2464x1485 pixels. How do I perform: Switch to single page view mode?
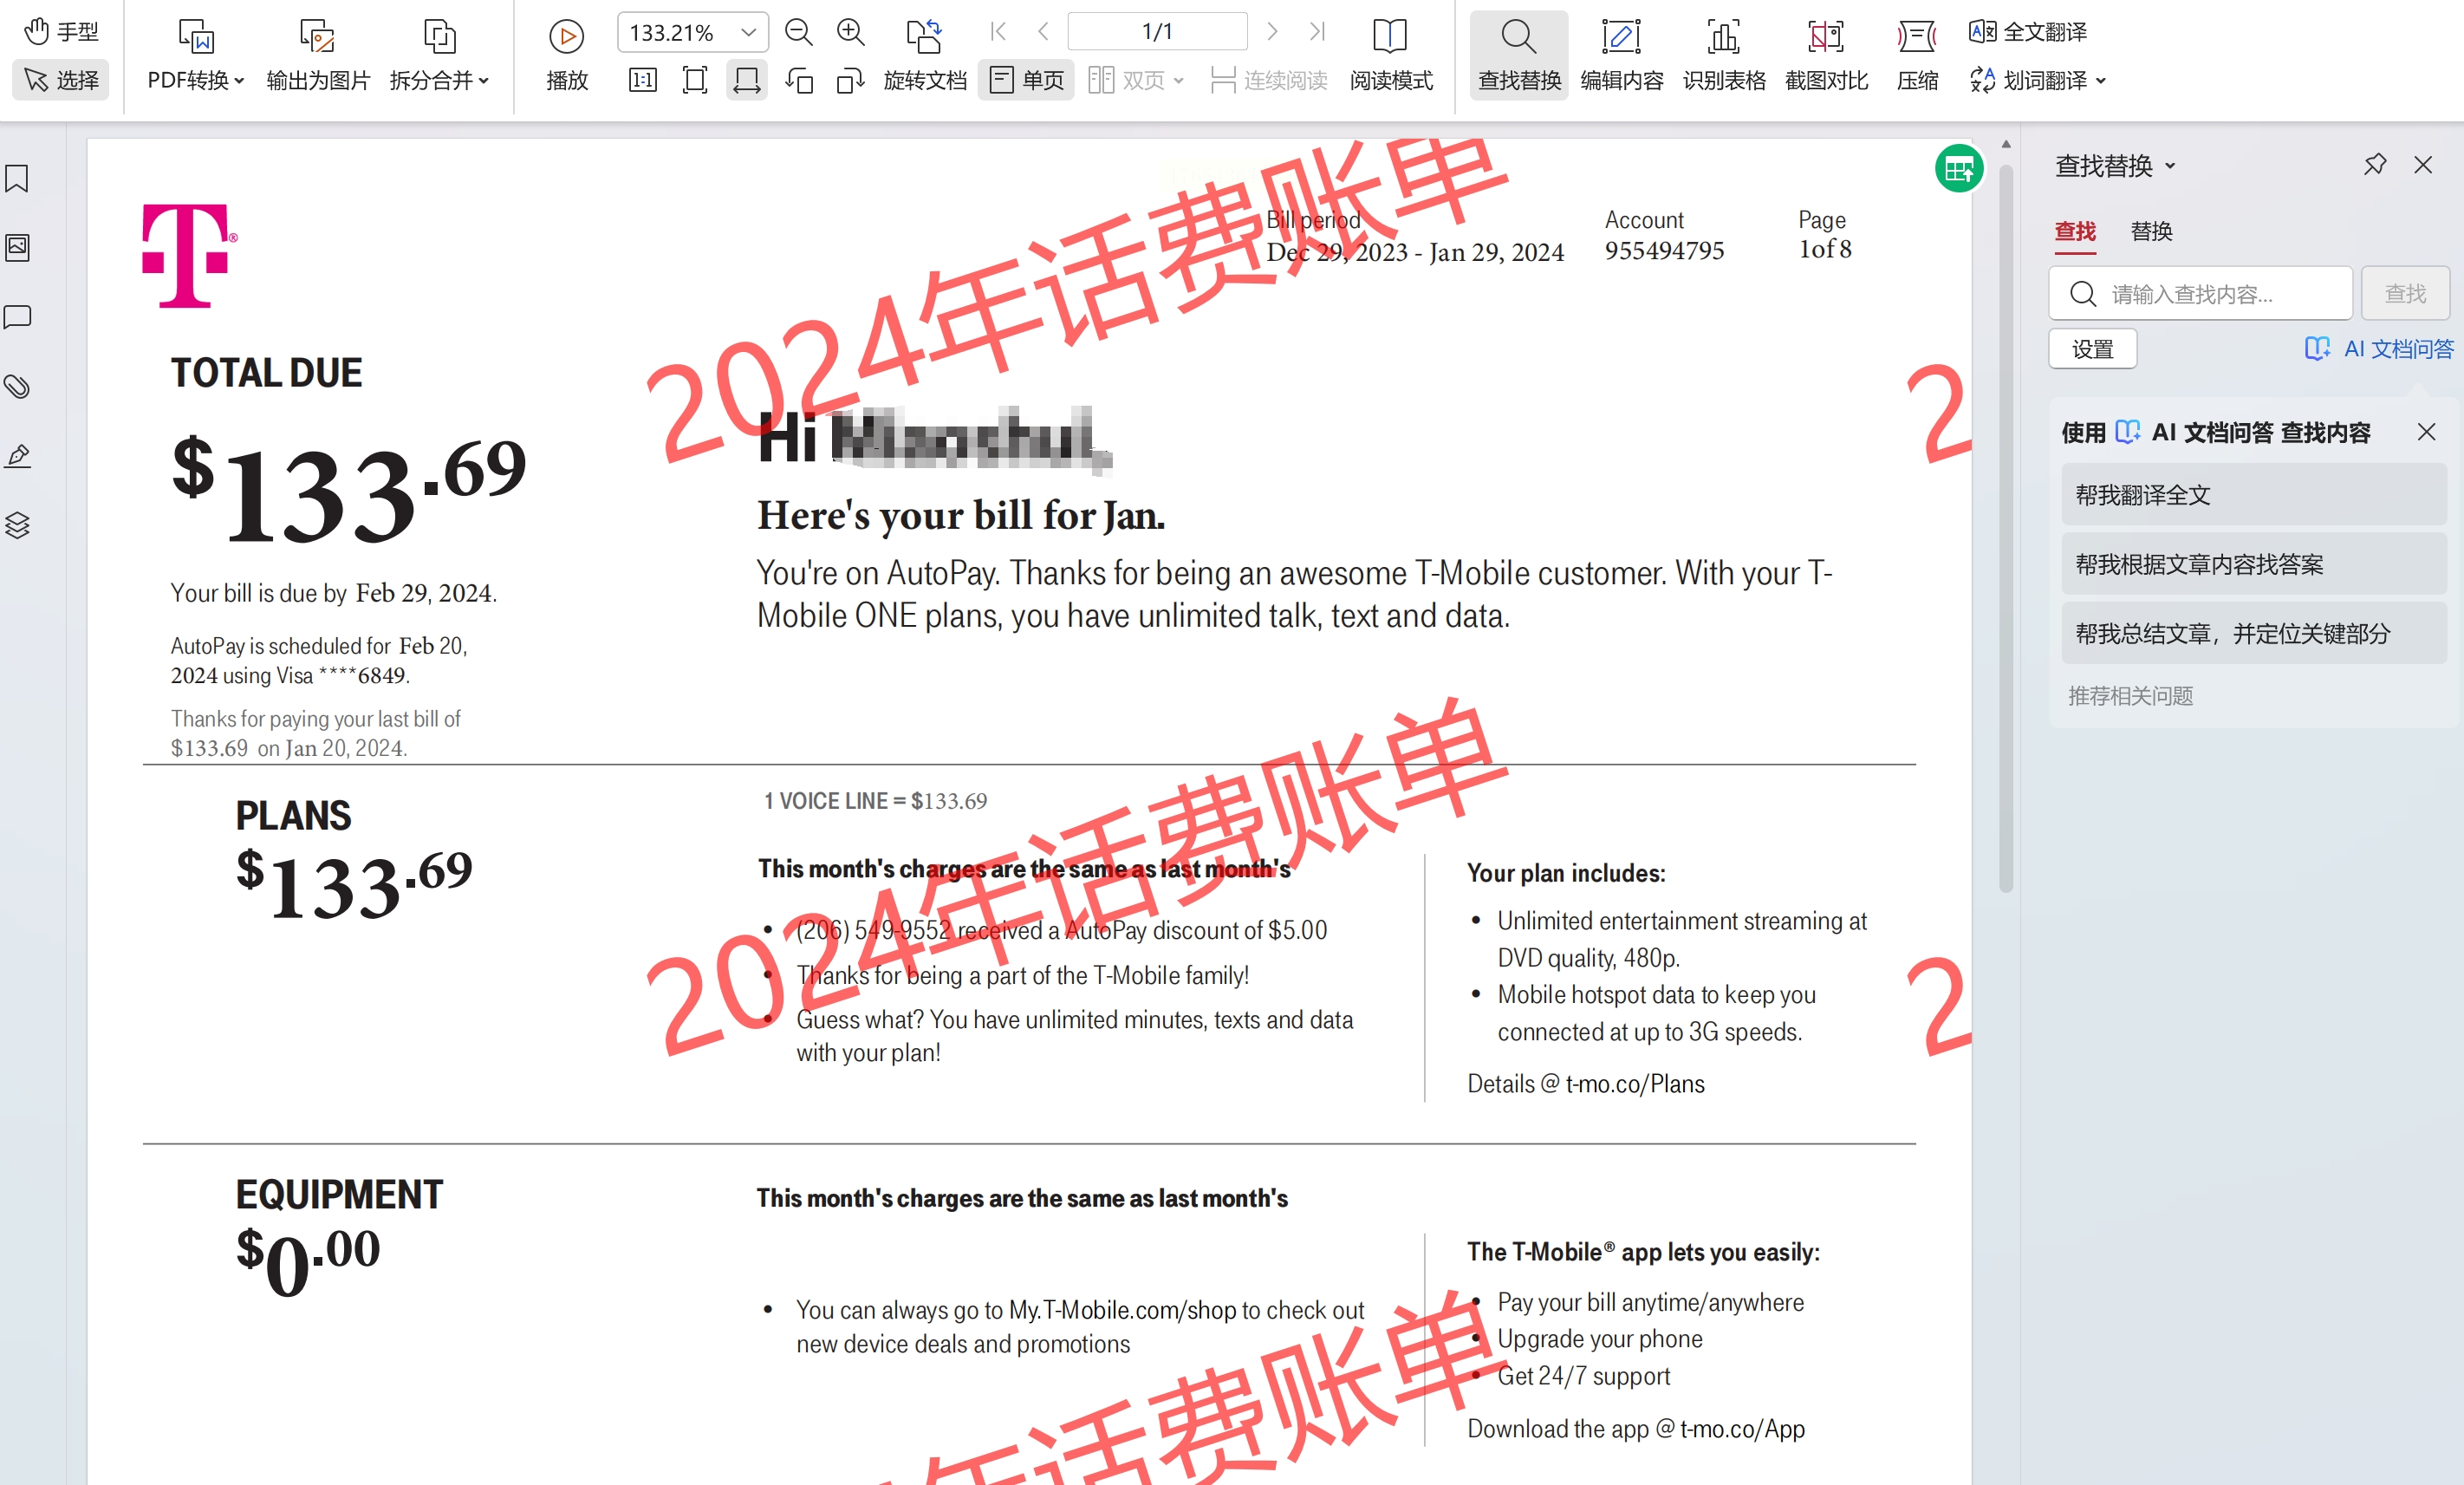(x=1026, y=80)
